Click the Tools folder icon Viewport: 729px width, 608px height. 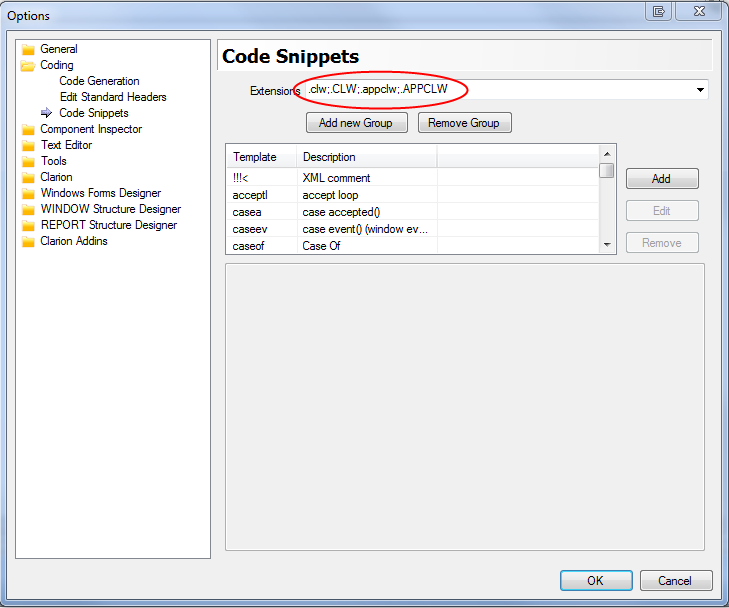pyautogui.click(x=28, y=161)
